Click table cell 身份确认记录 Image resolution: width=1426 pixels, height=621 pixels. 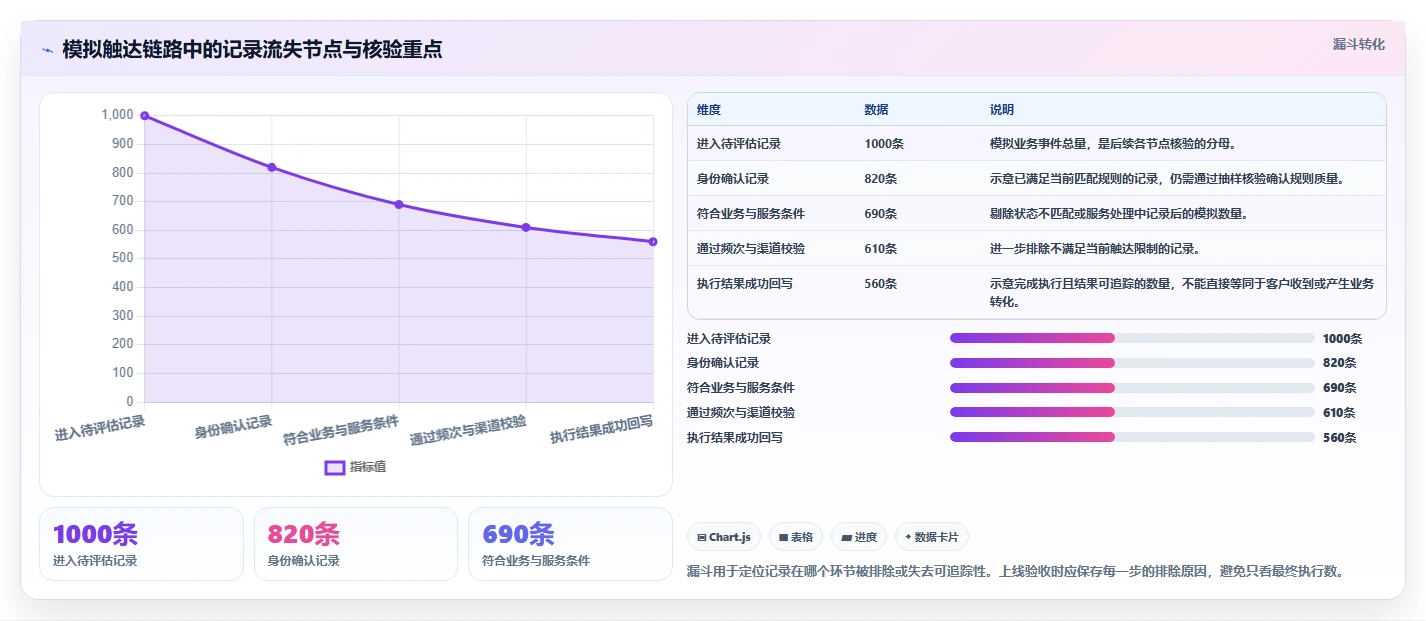pyautogui.click(x=733, y=178)
